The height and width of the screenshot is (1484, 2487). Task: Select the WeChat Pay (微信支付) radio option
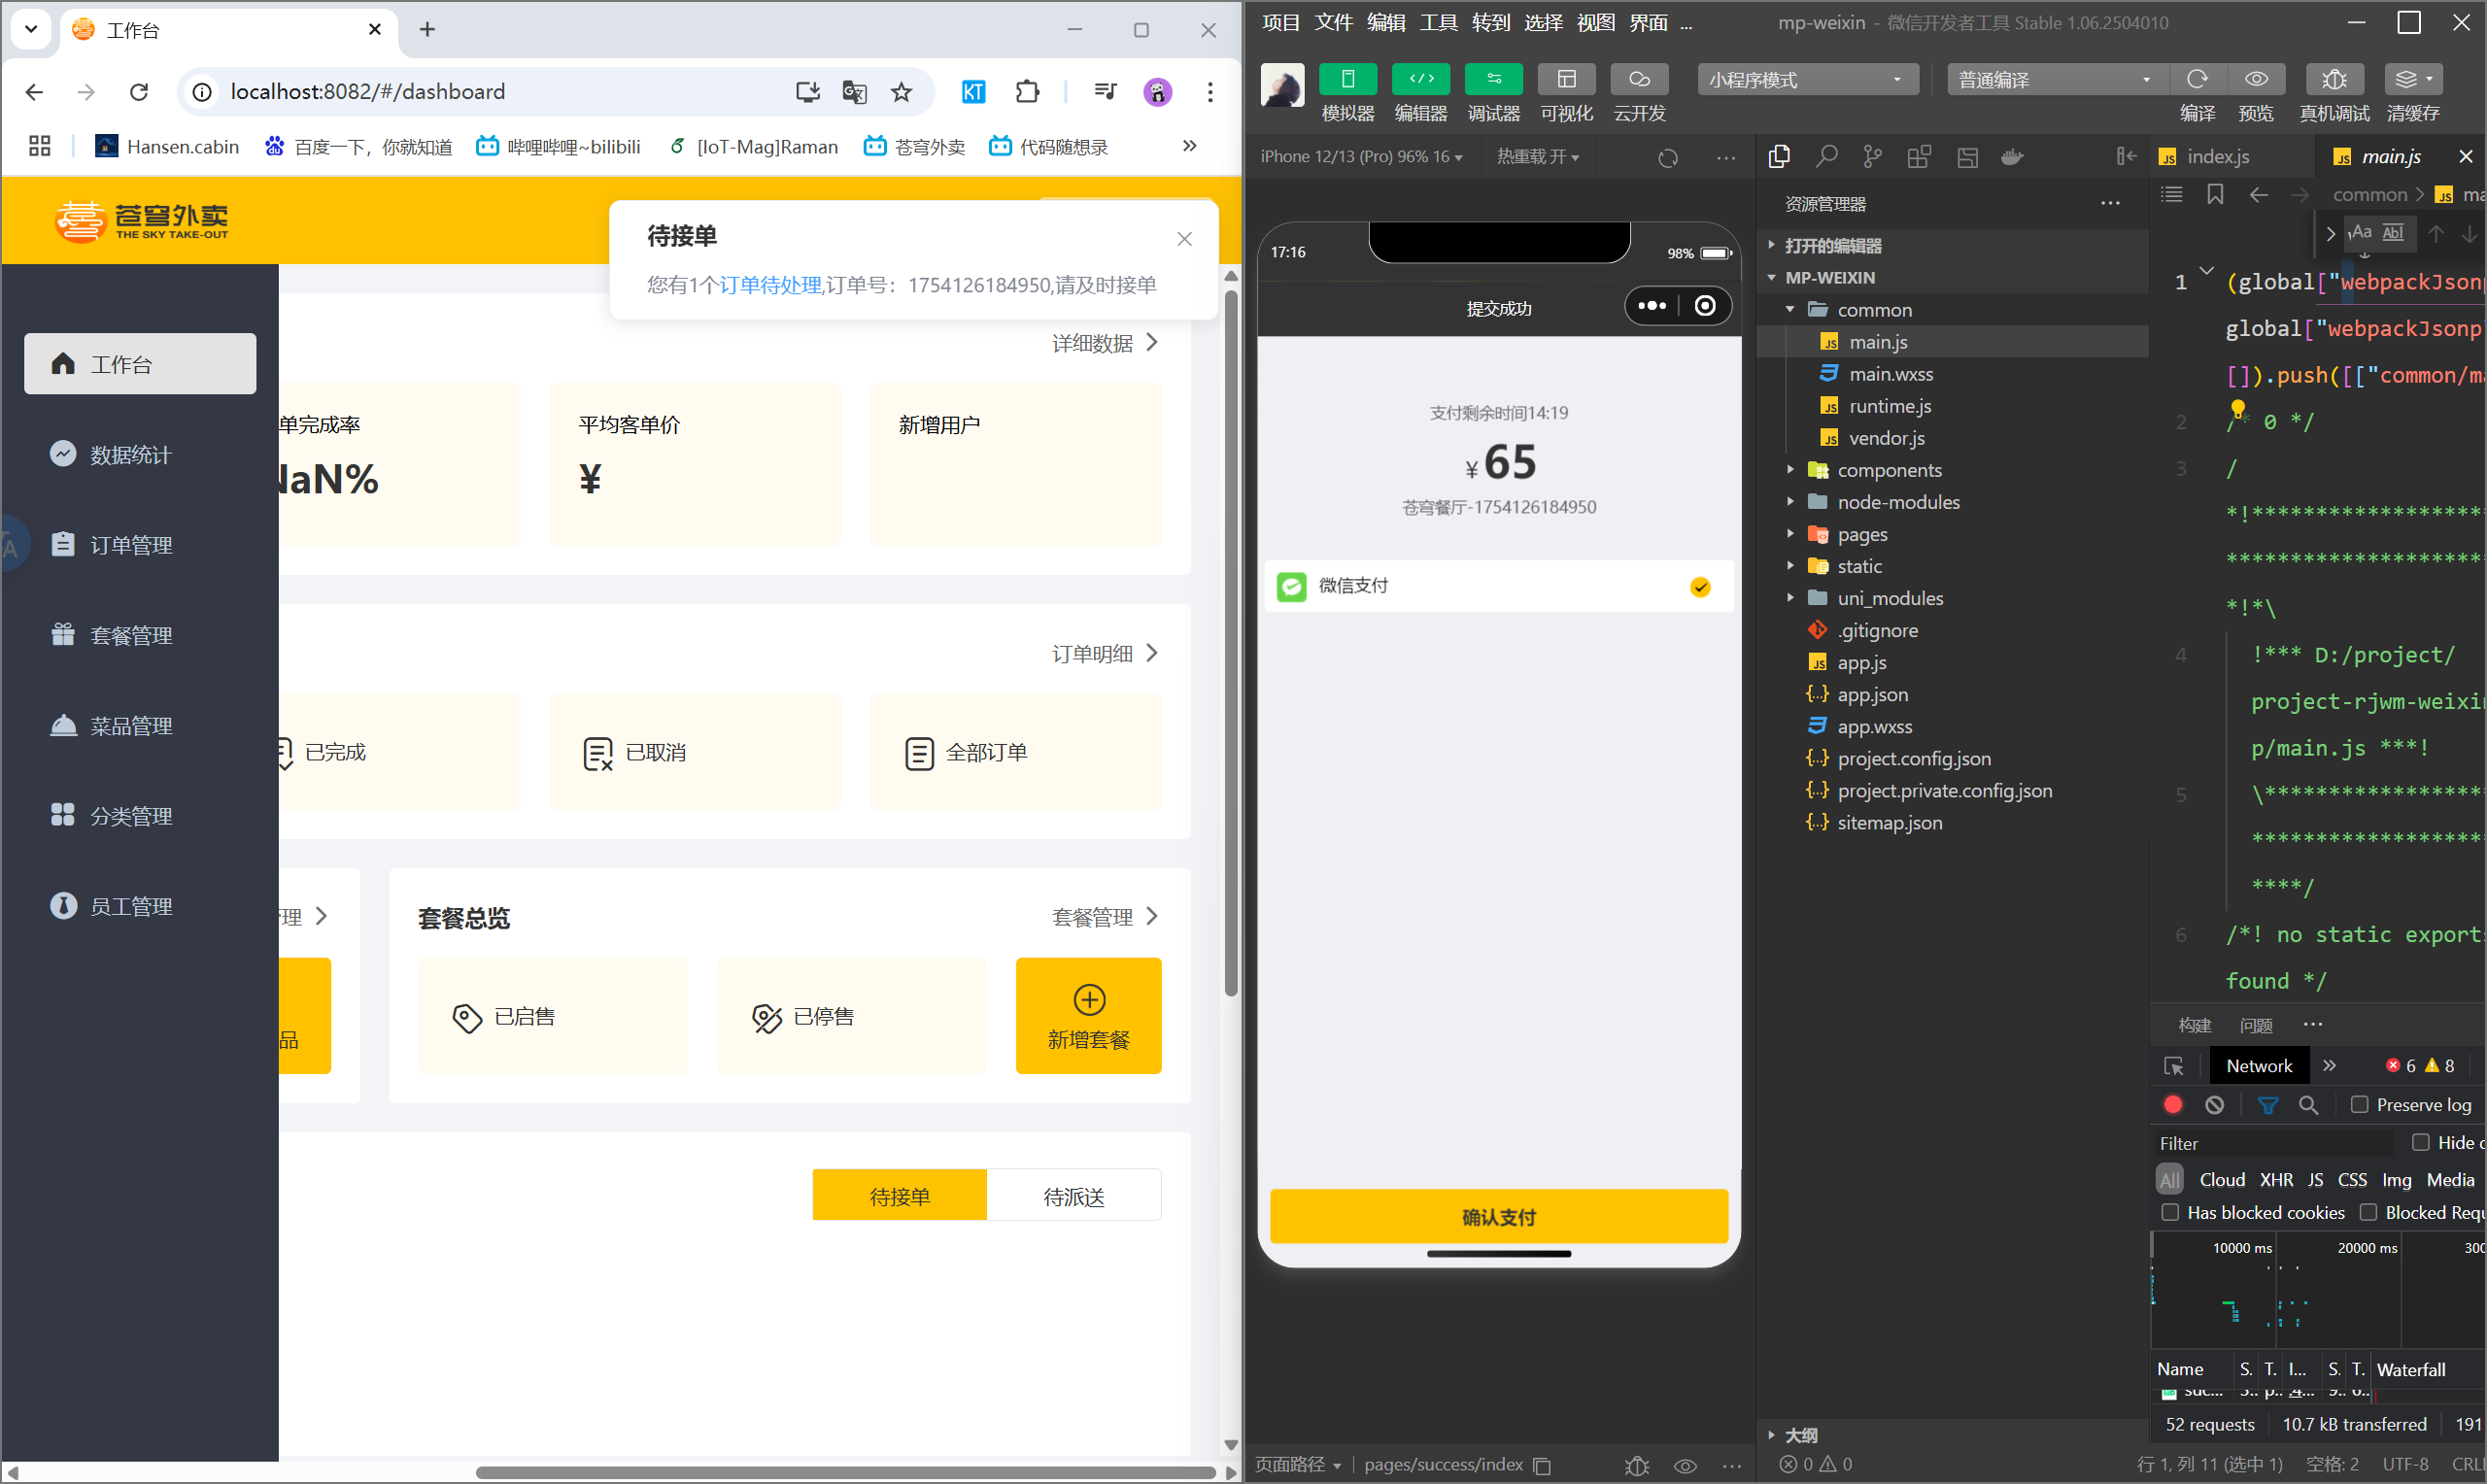(x=1699, y=587)
